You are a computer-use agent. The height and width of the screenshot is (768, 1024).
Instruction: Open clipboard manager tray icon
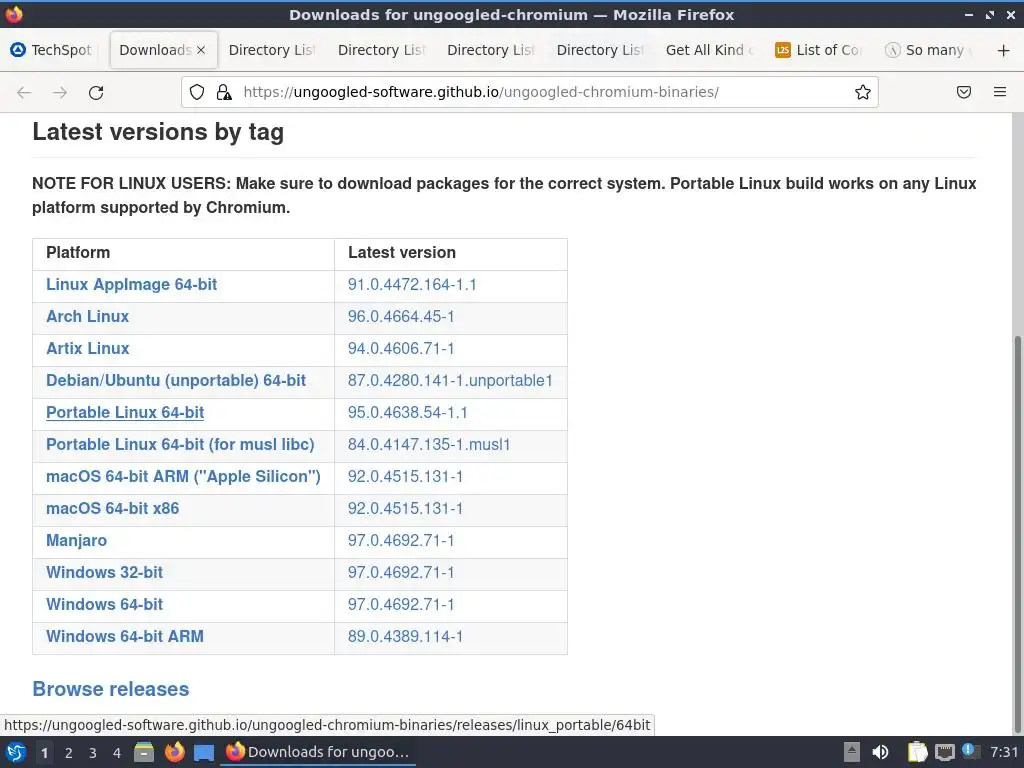click(917, 752)
